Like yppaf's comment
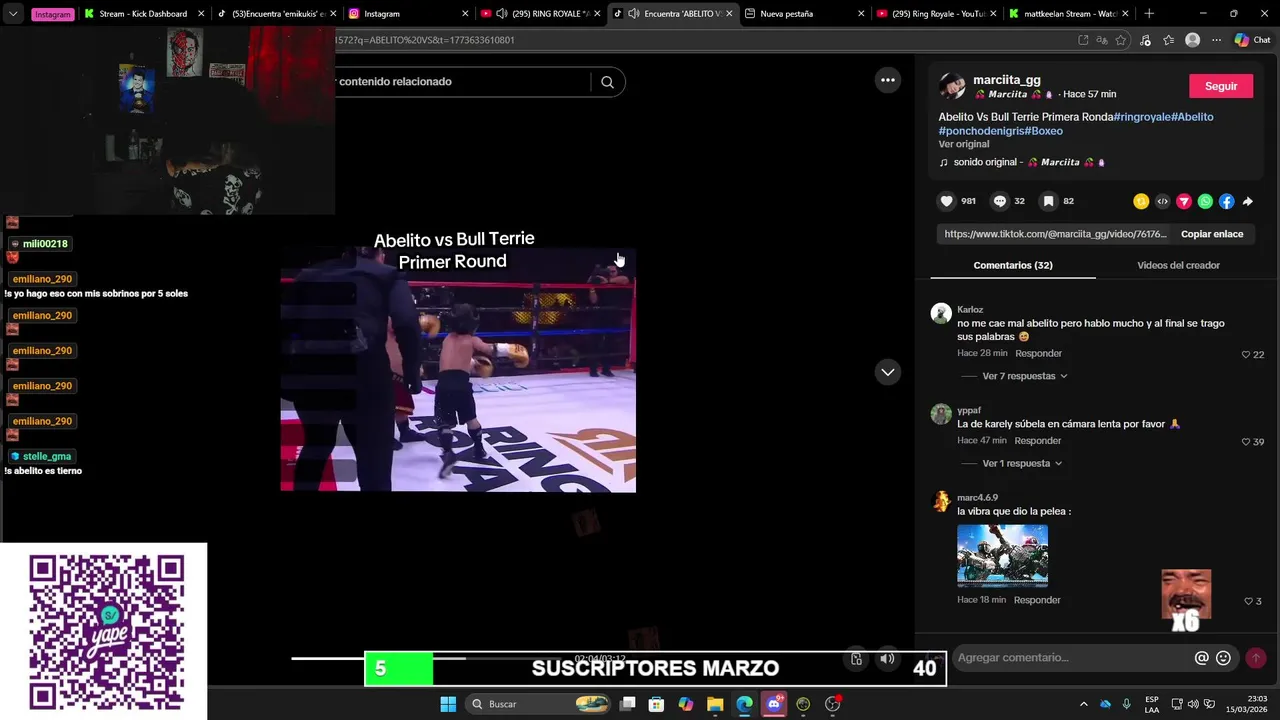 pos(1246,441)
